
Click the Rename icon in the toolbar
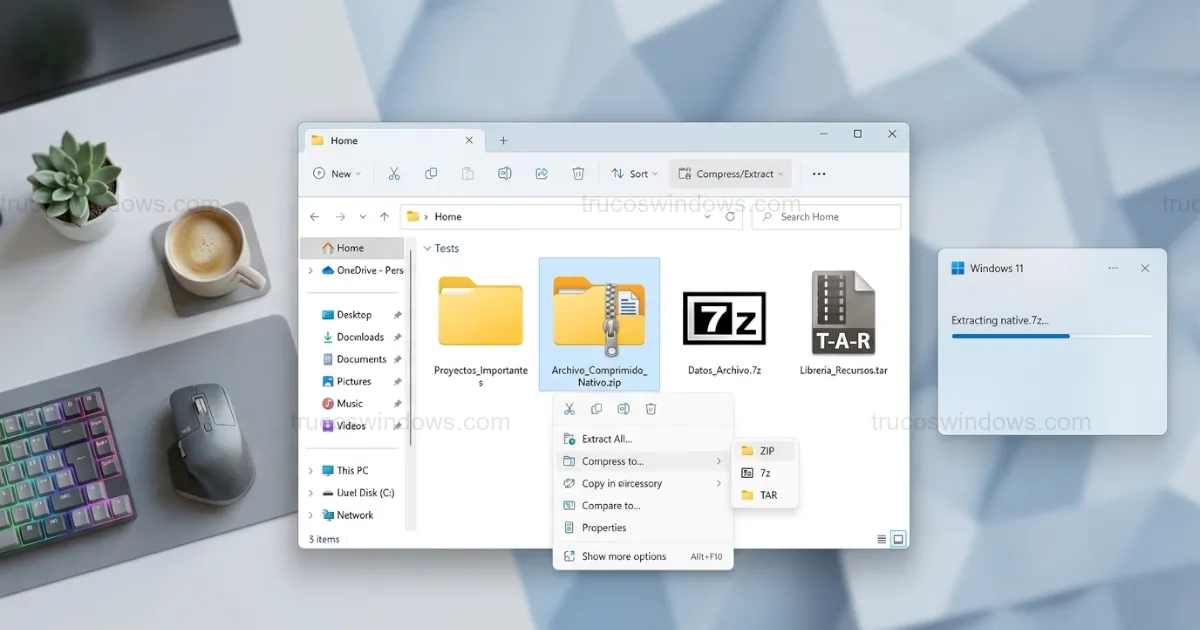505,174
